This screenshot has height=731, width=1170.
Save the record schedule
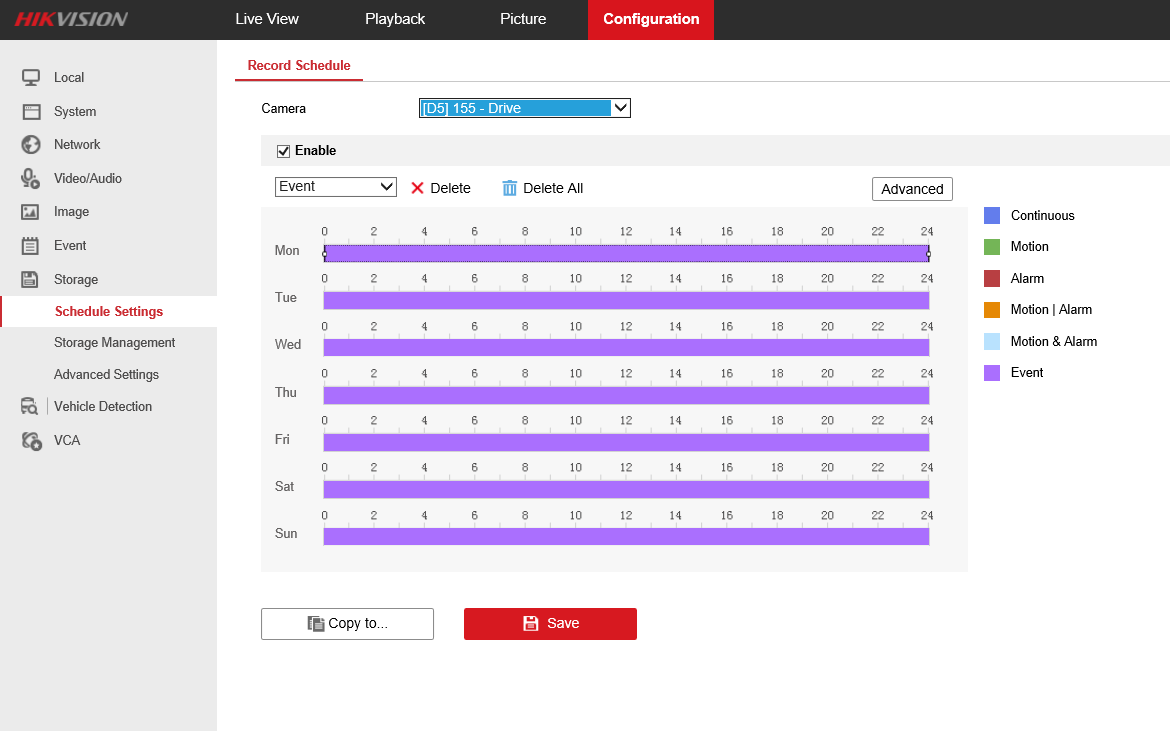550,623
